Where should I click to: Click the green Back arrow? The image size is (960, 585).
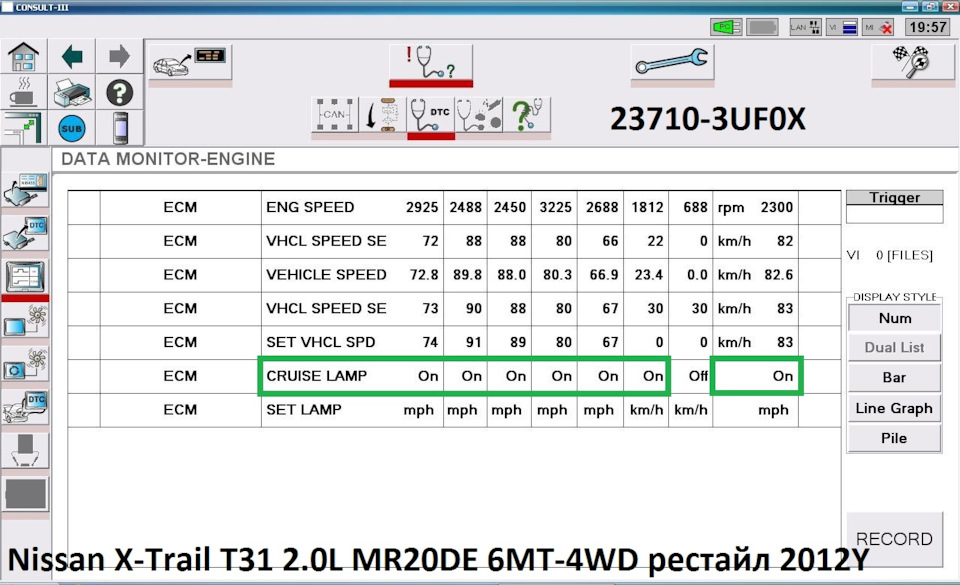[72, 57]
